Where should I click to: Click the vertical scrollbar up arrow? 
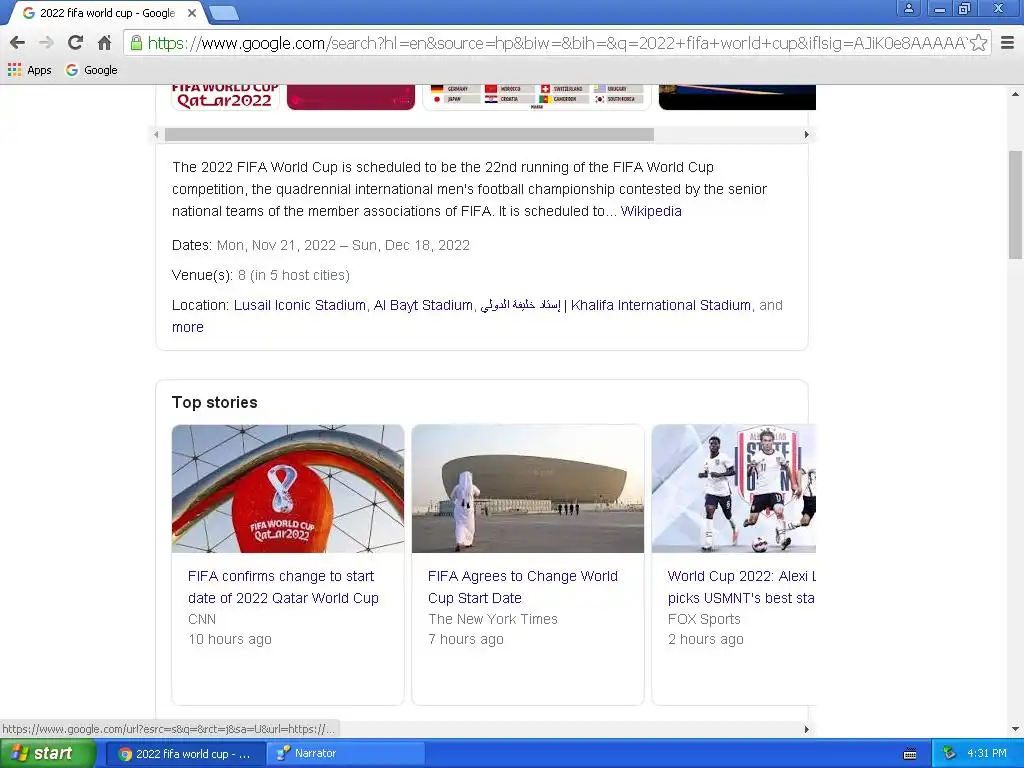tap(1016, 94)
